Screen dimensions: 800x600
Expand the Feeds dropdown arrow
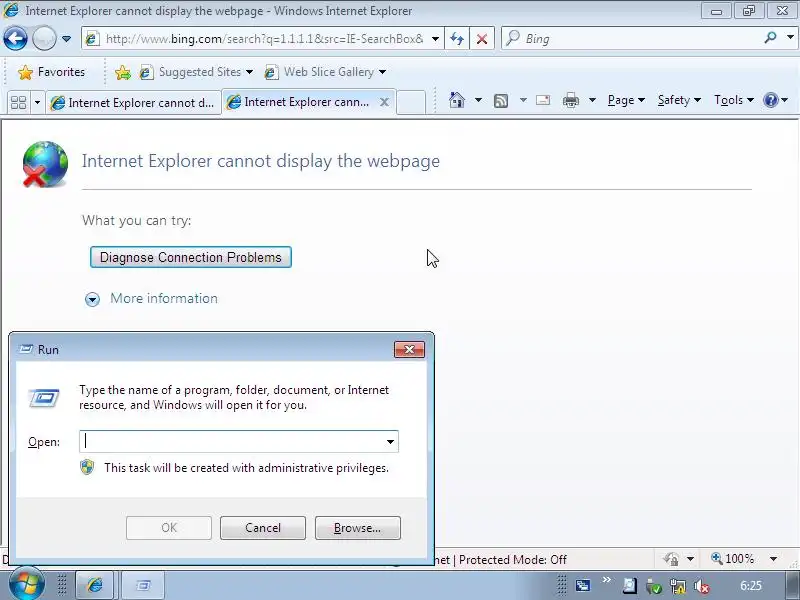coord(523,100)
